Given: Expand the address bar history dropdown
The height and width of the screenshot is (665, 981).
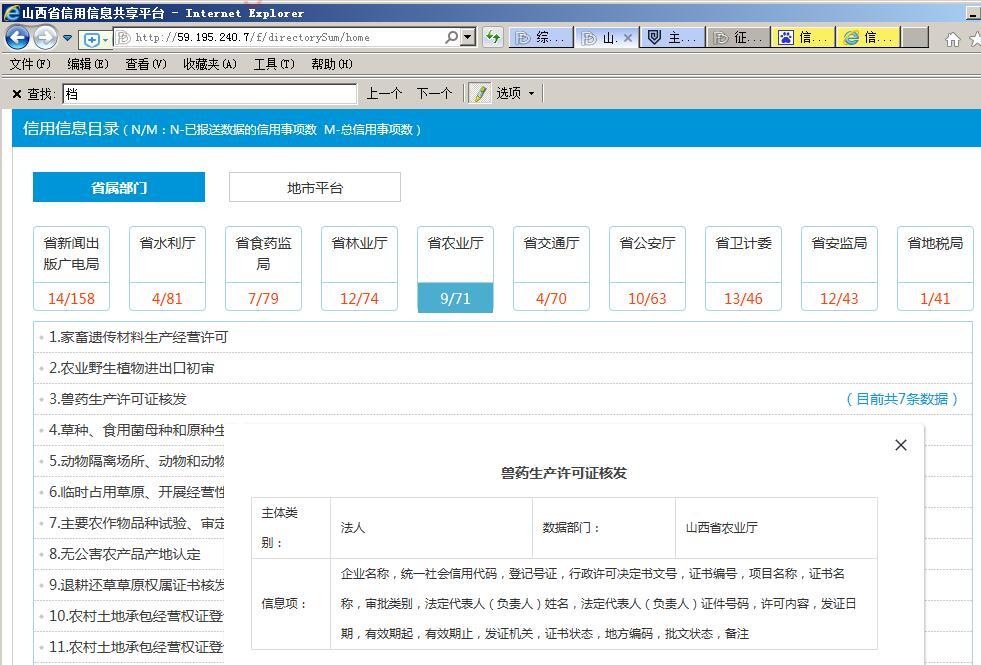Looking at the screenshot, I should point(467,38).
